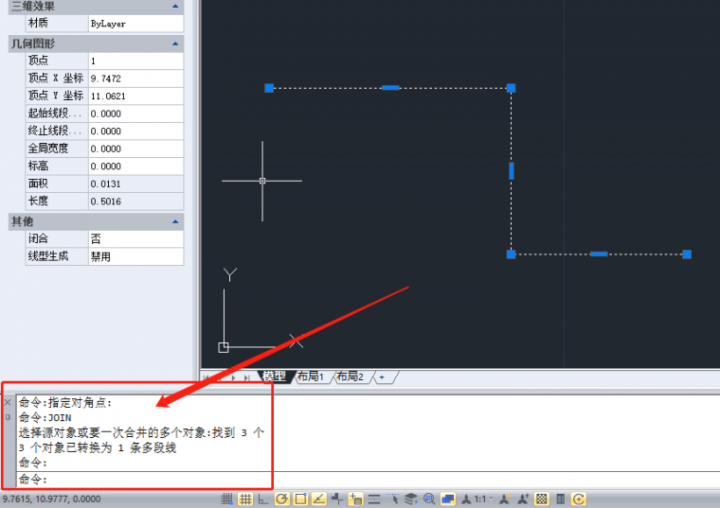Click the selection cursor status icon
The width and height of the screenshot is (720, 508).
coord(393,499)
